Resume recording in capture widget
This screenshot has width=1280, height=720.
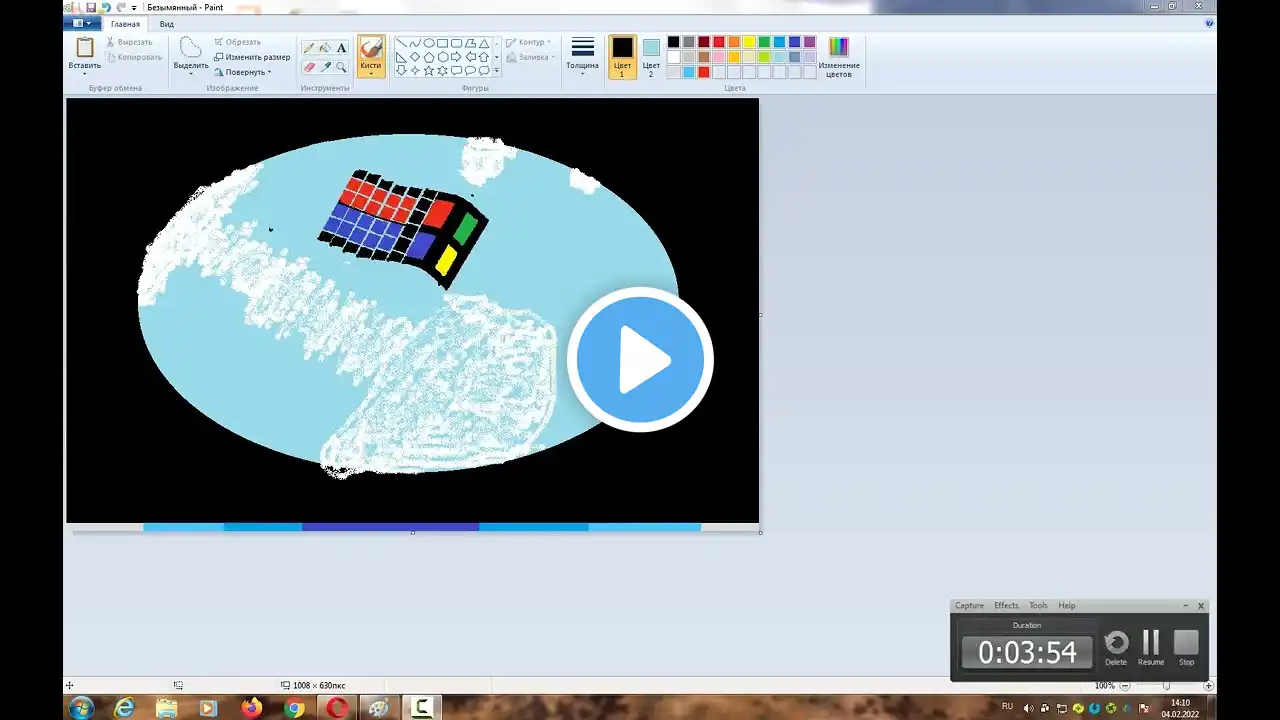pos(1151,647)
